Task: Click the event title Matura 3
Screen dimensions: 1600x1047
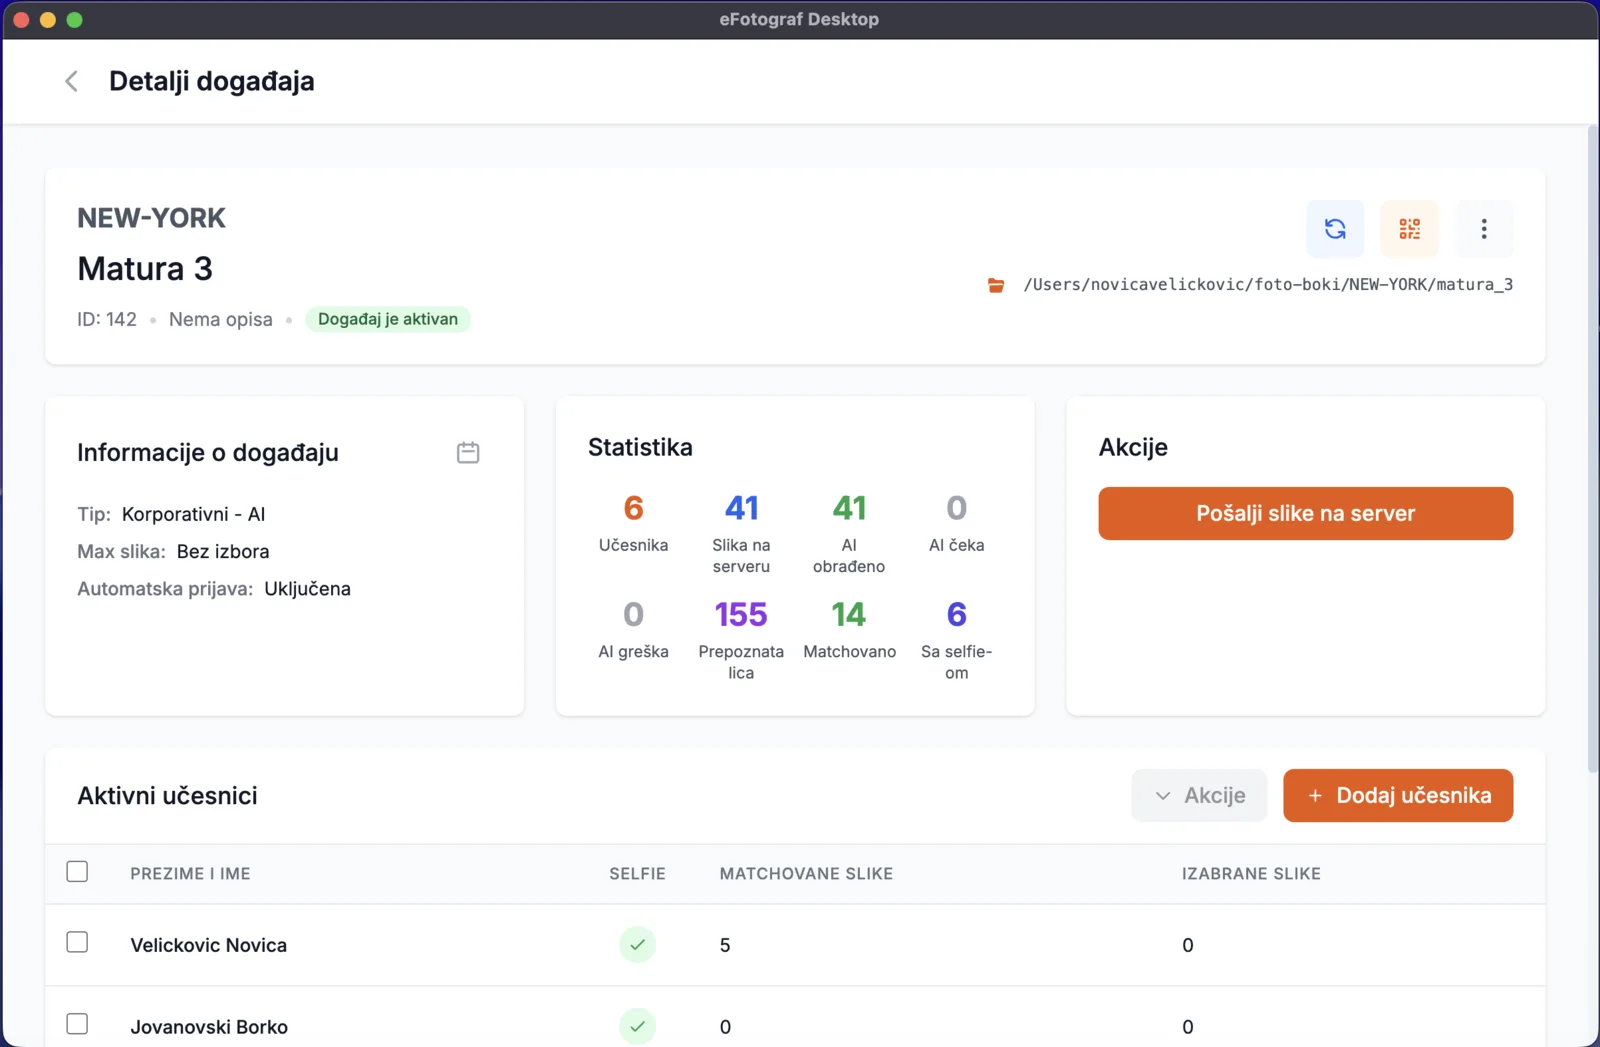Action: point(145,269)
